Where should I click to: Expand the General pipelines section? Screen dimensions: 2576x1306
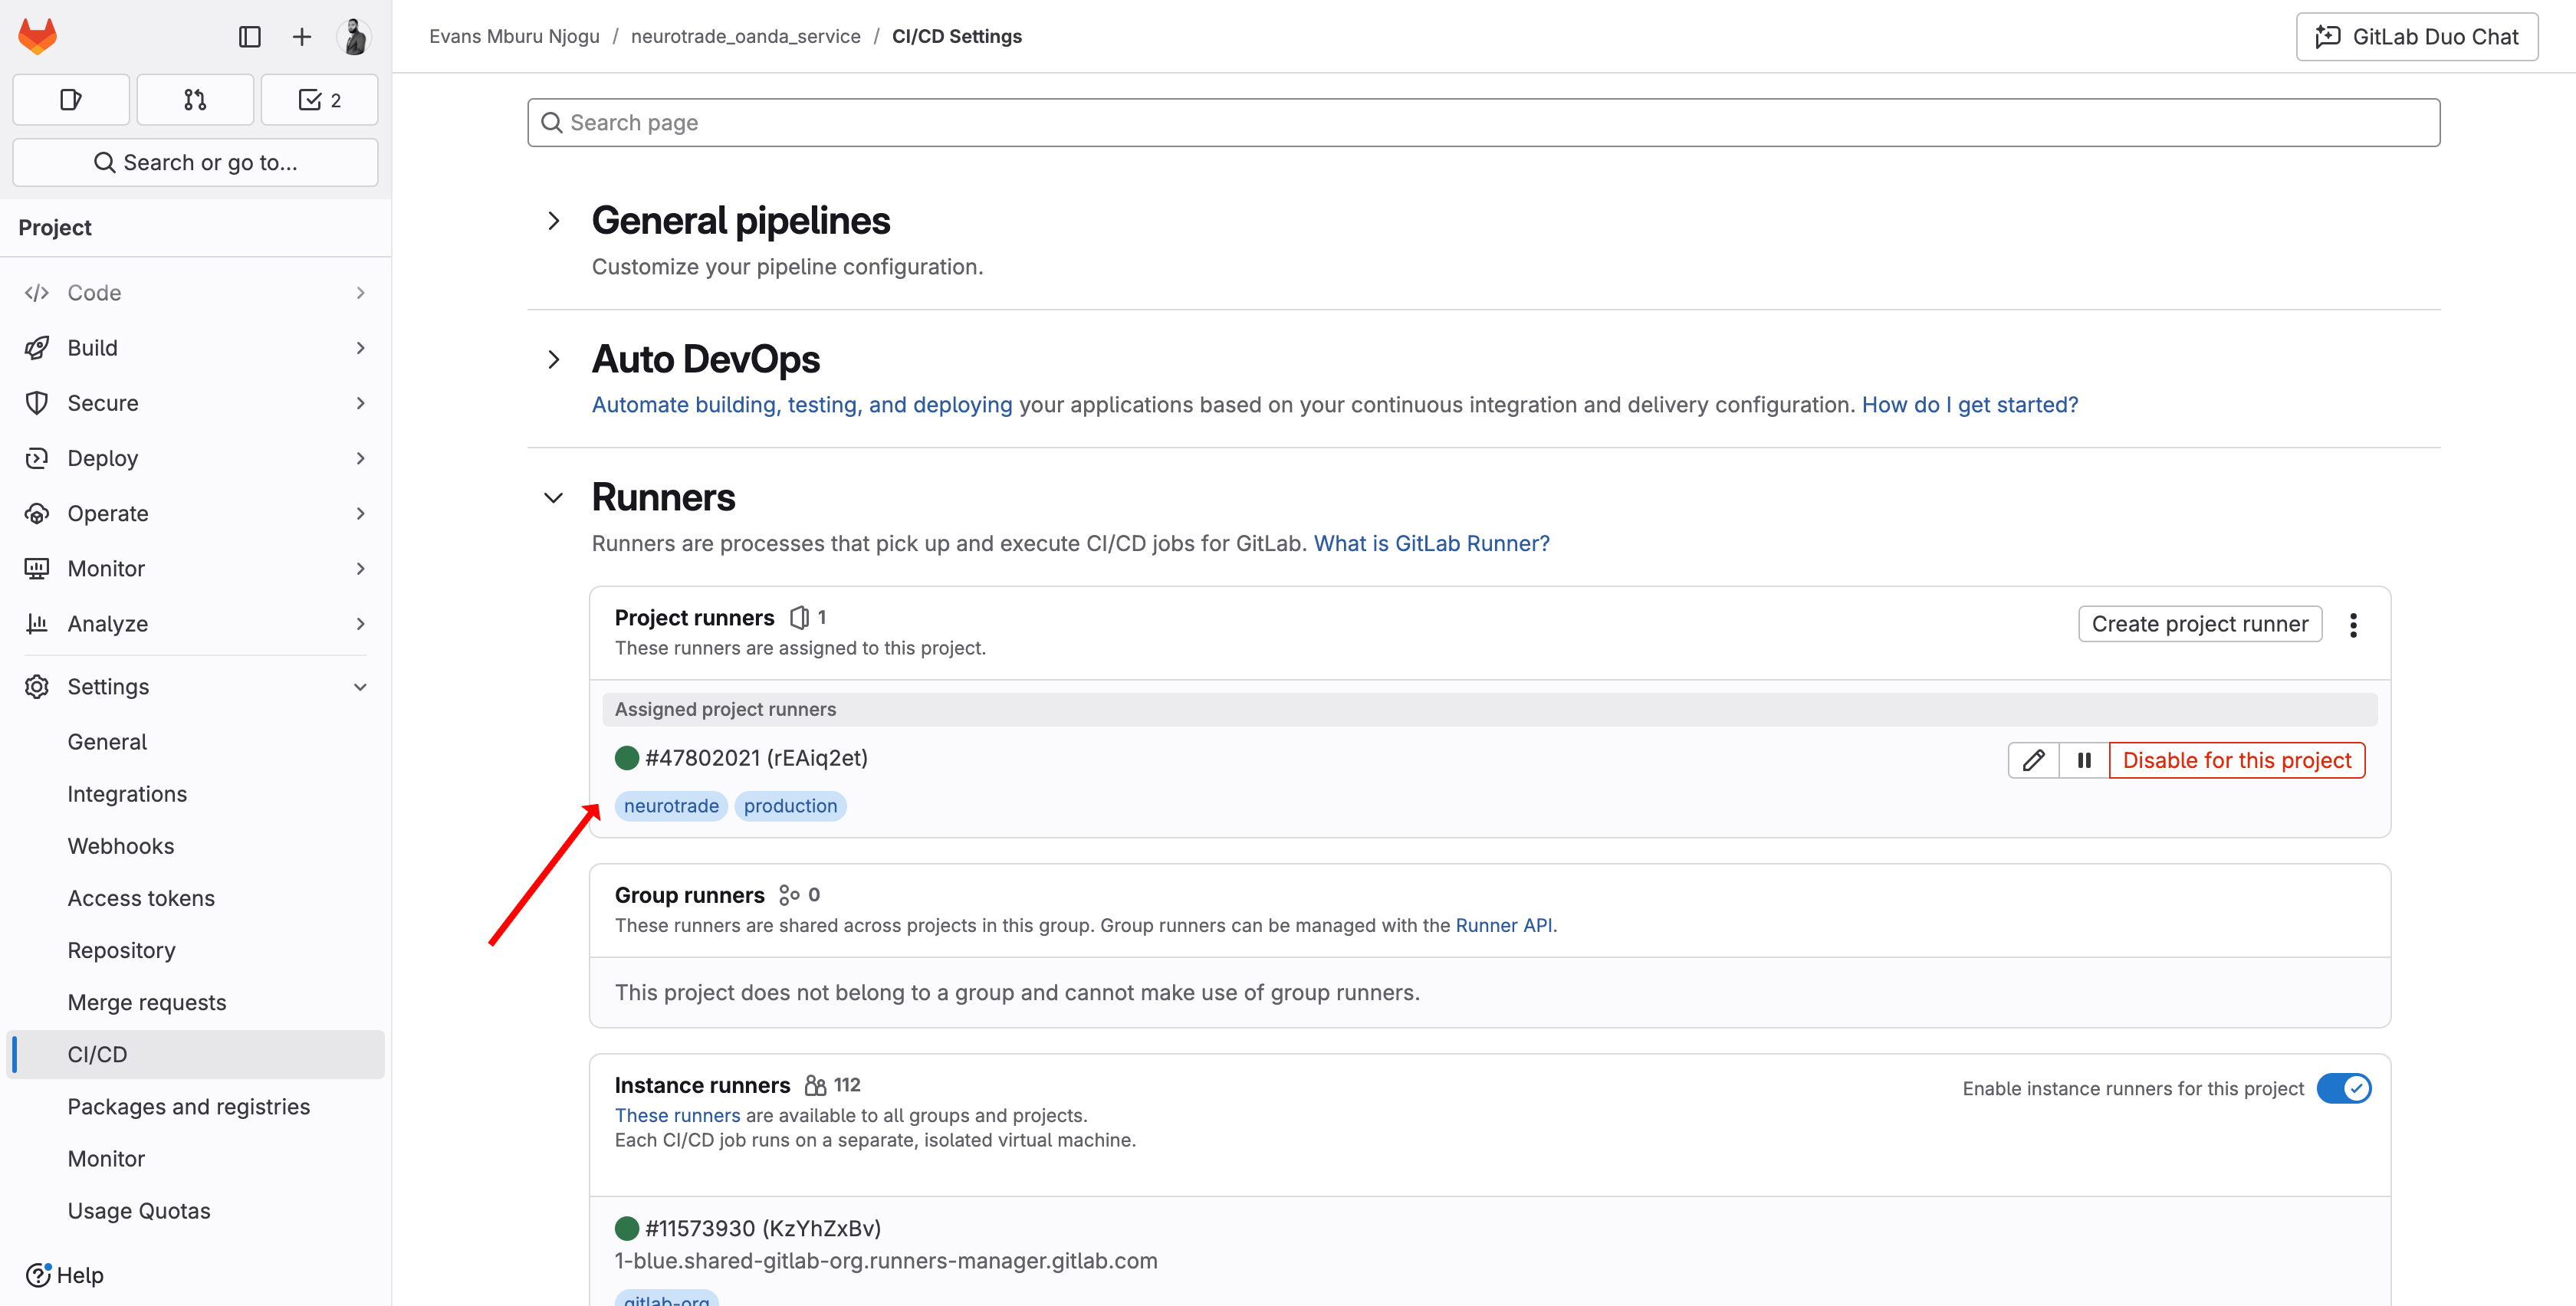[554, 221]
